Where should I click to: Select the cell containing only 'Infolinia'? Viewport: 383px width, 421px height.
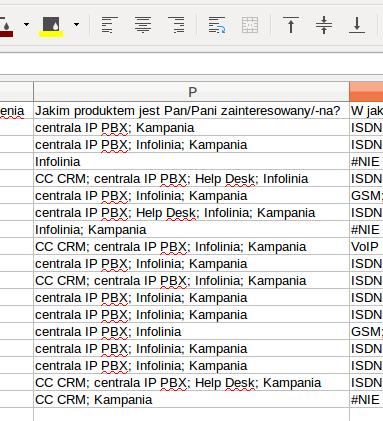191,161
